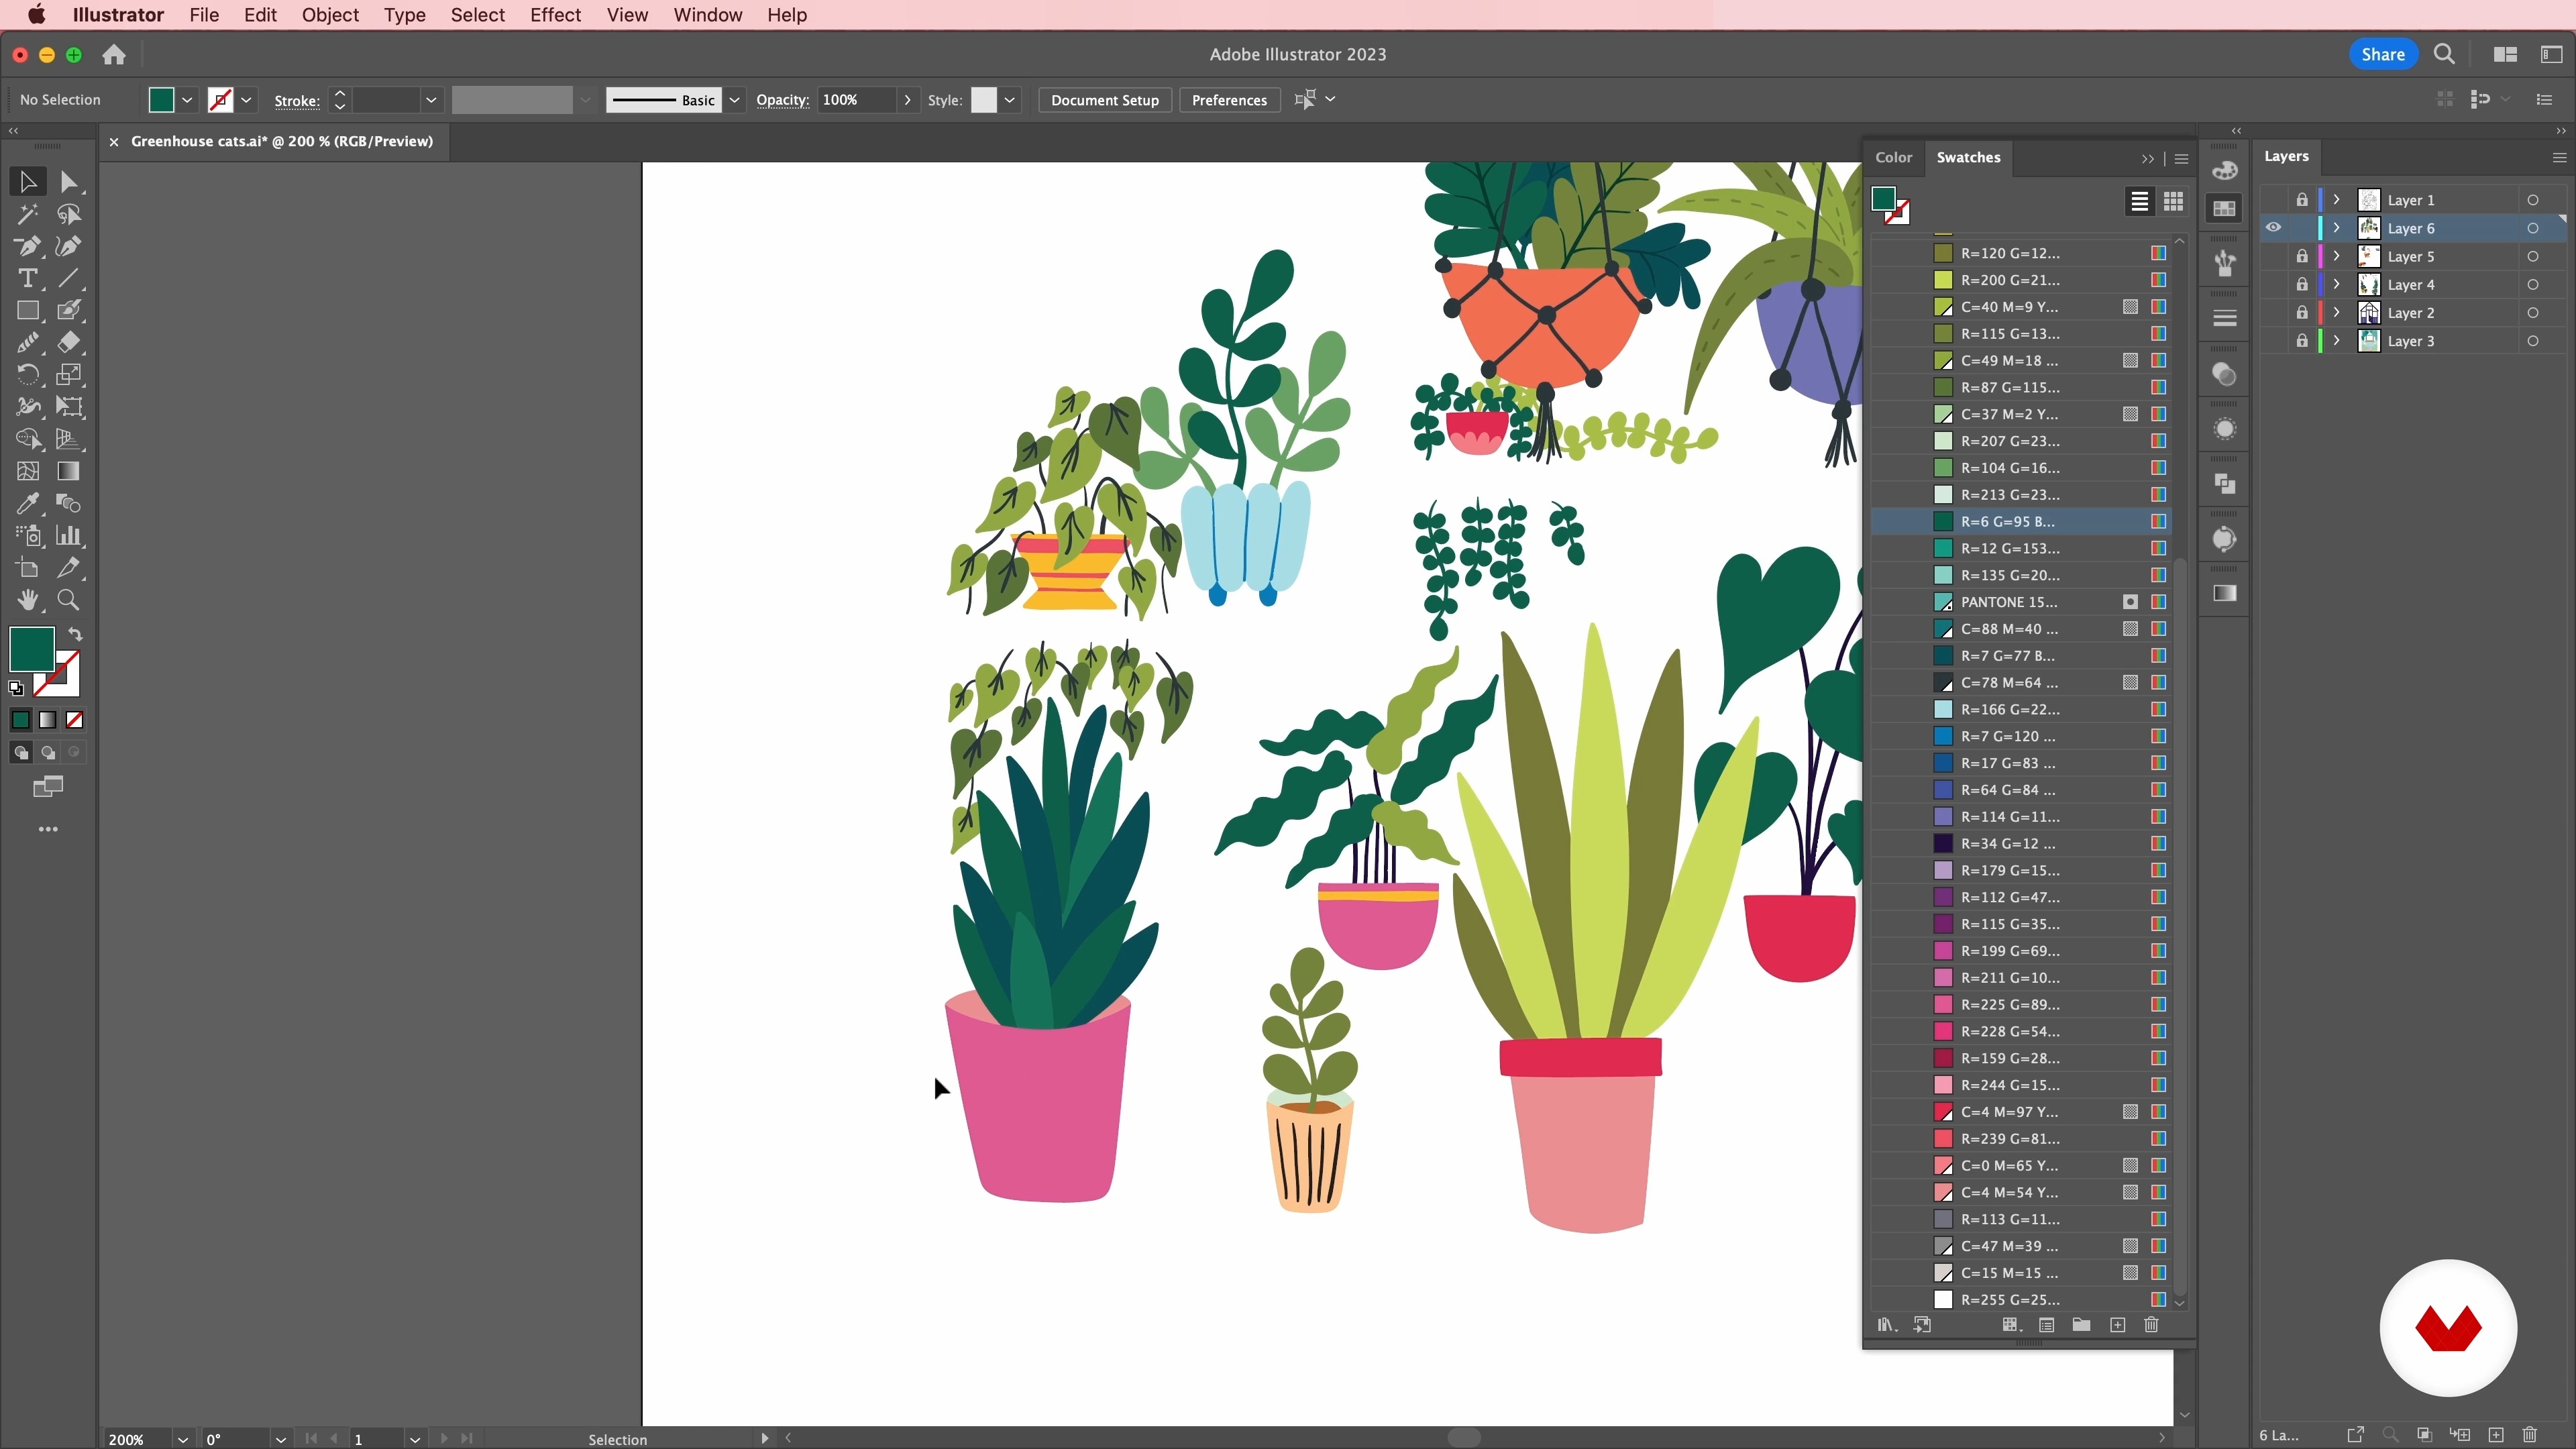Set paint mode to None
The width and height of the screenshot is (2576, 1449).
pos(75,720)
